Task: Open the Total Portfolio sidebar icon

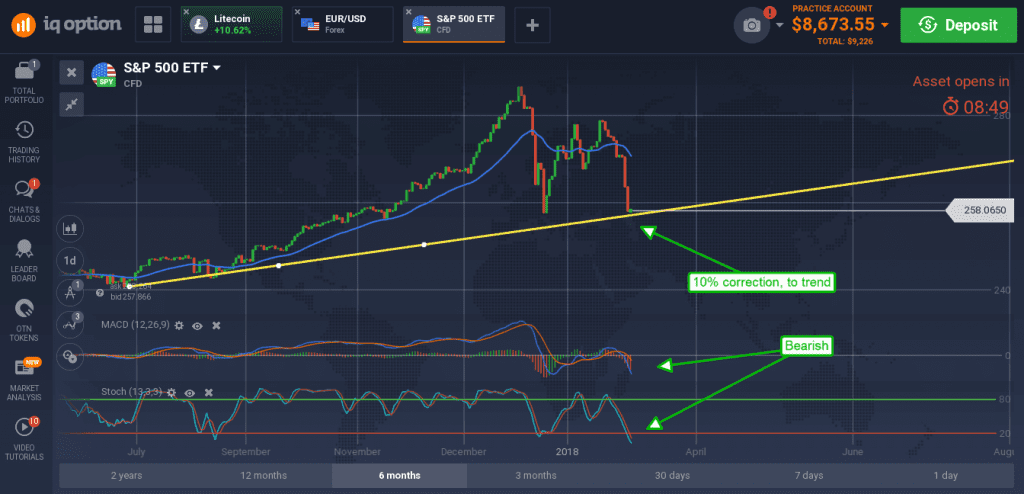Action: (24, 80)
